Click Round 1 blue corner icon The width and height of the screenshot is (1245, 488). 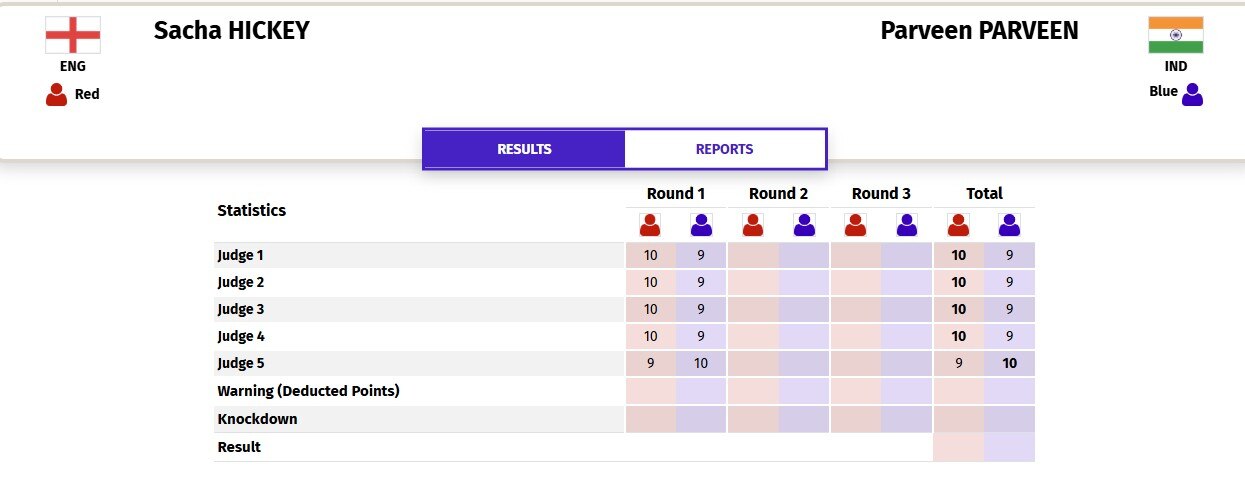point(702,225)
